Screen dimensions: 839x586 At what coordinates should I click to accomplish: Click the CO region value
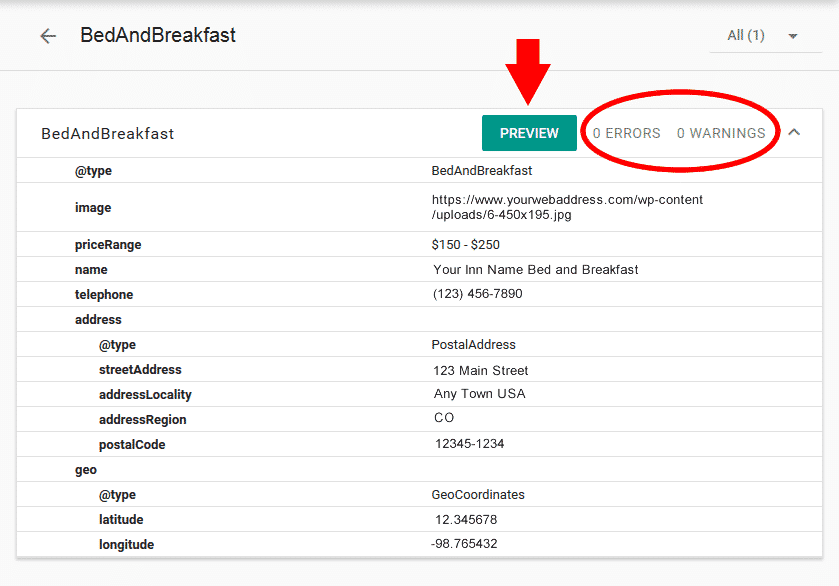444,417
